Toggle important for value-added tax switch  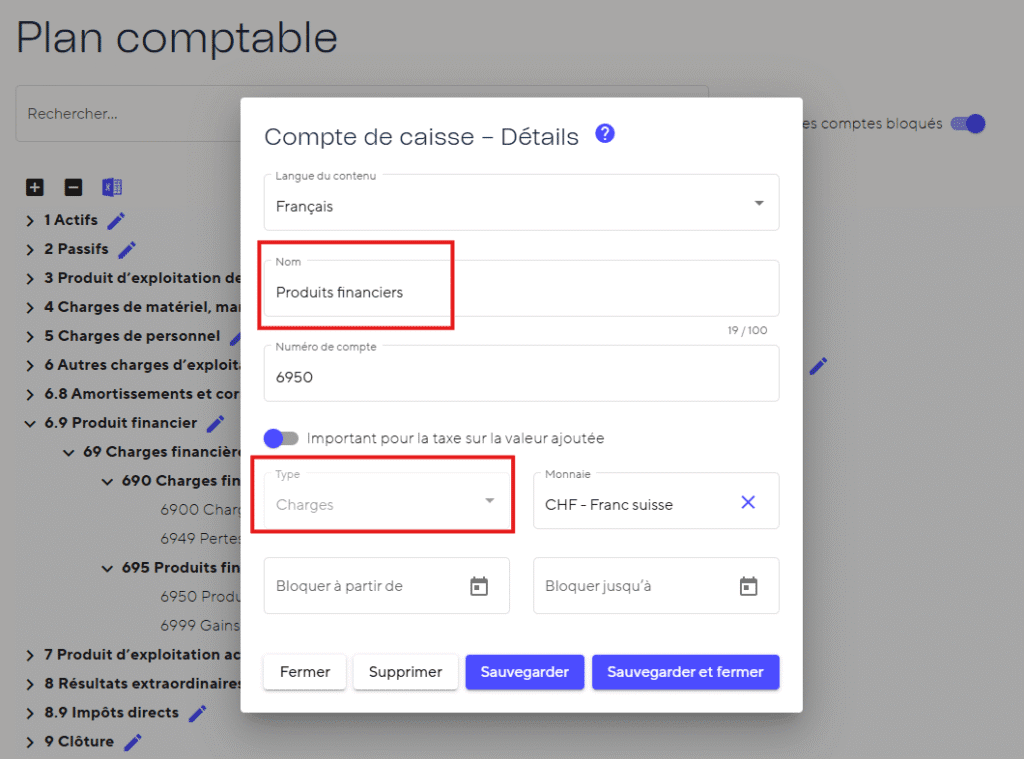click(281, 438)
